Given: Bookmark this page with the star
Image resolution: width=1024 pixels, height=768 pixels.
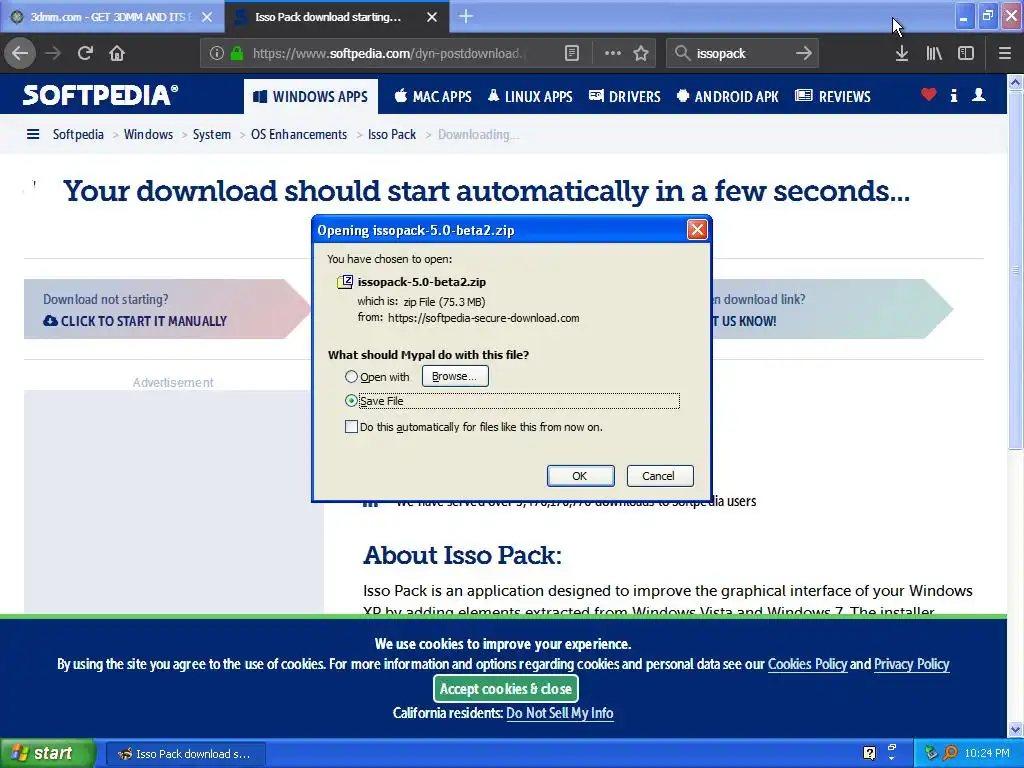Looking at the screenshot, I should tap(641, 54).
